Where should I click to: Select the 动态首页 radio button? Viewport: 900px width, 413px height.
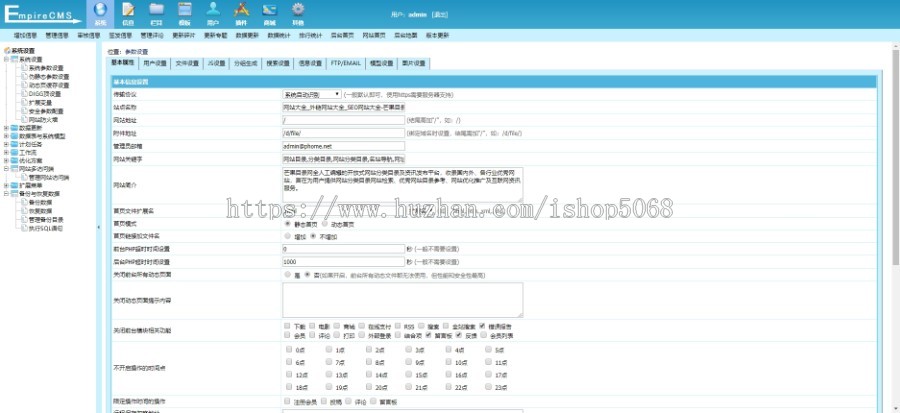point(325,224)
